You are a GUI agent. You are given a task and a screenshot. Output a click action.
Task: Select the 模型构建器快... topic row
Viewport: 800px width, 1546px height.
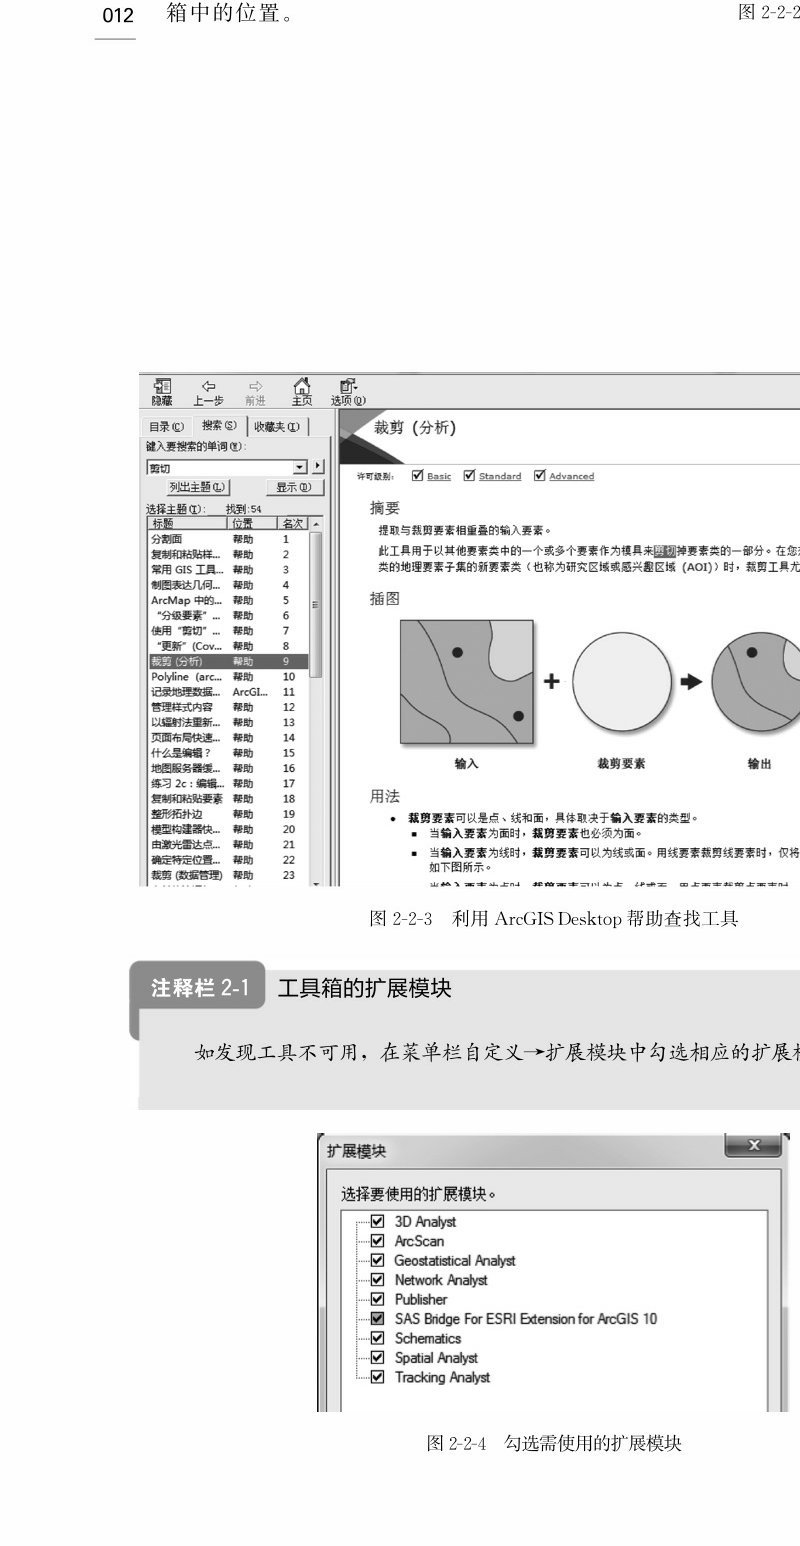[228, 829]
